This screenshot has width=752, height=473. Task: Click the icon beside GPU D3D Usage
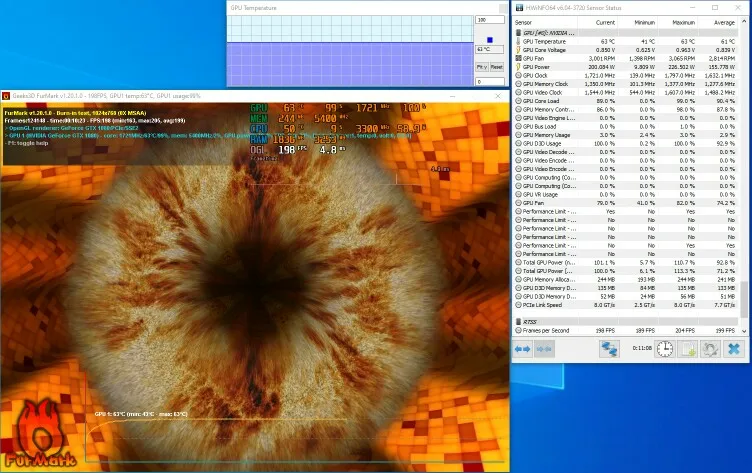(518, 143)
